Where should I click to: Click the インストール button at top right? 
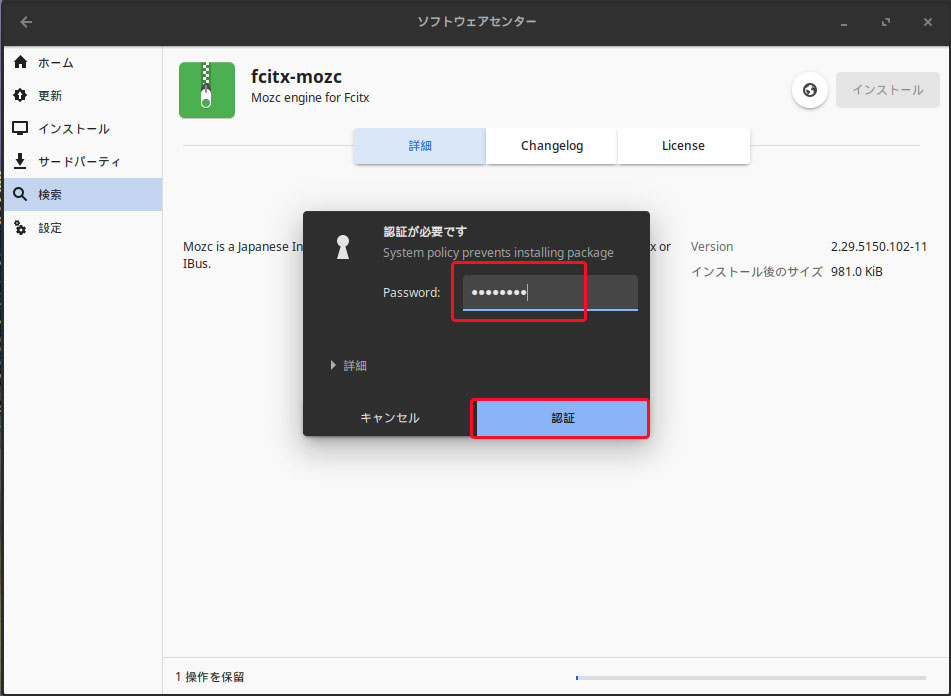pyautogui.click(x=887, y=90)
